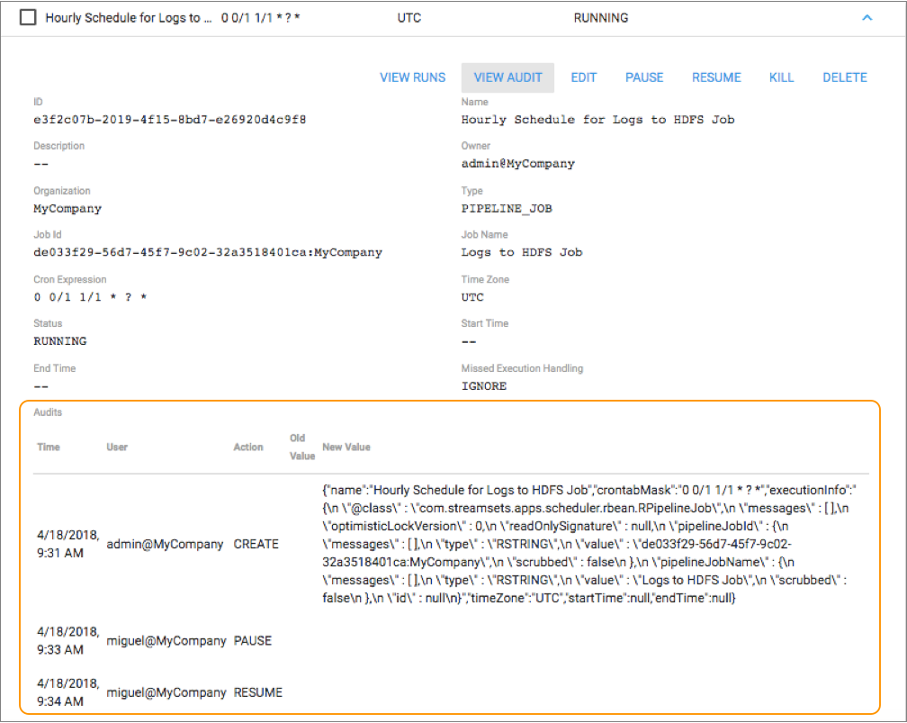Click the RUNNING status in the header row
Screen dimensions: 907x723
pyautogui.click(x=601, y=18)
